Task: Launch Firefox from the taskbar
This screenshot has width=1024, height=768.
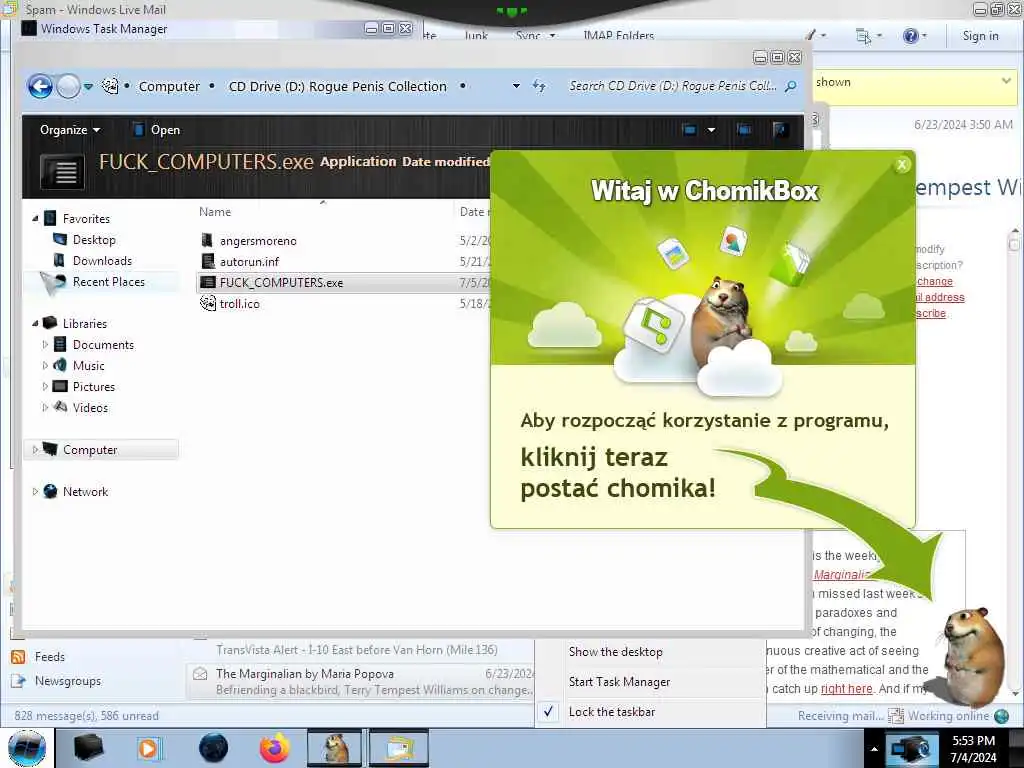Action: tap(275, 748)
